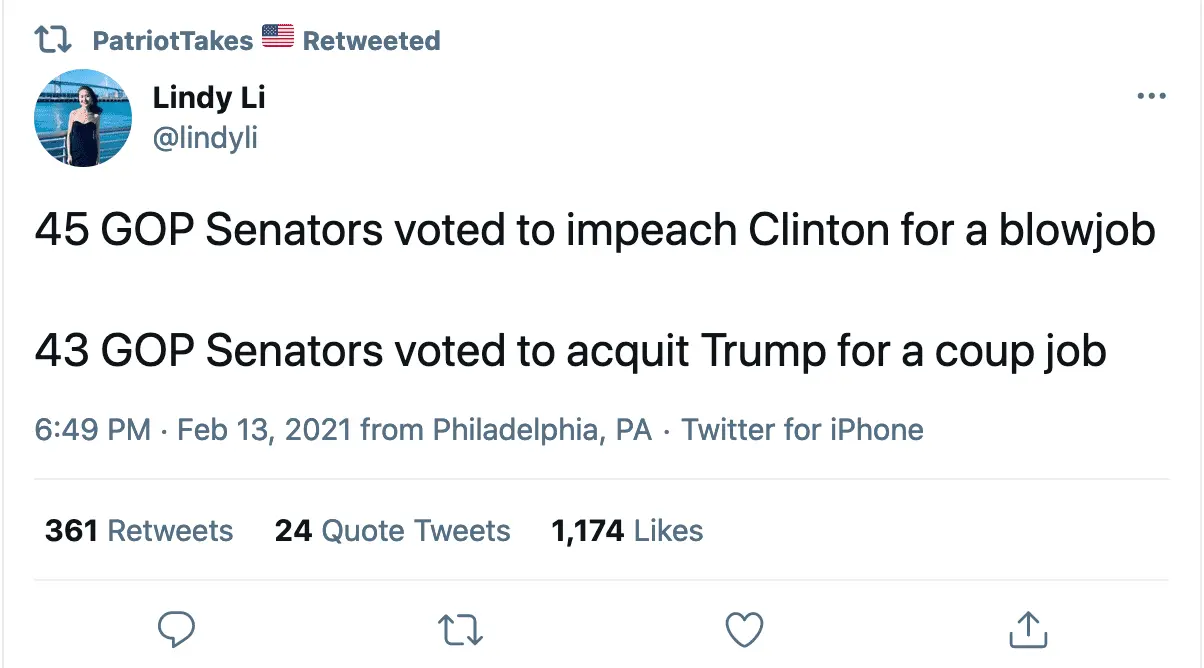Click the Feb 13, 2021 date
The height and width of the screenshot is (668, 1204).
coord(264,430)
